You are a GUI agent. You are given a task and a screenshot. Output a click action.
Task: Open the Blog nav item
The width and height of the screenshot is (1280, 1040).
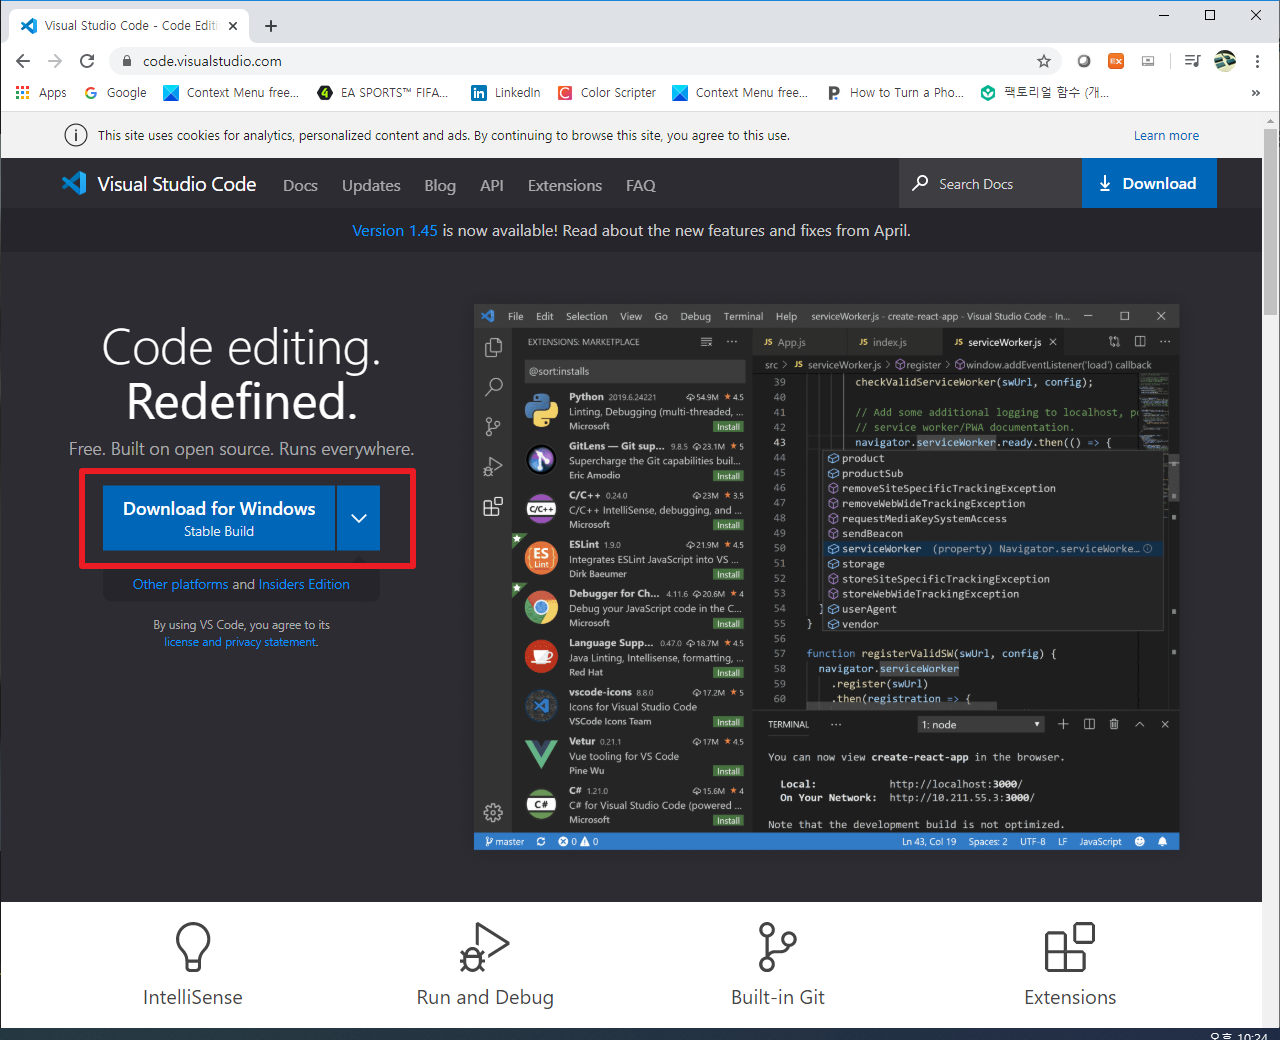point(440,185)
